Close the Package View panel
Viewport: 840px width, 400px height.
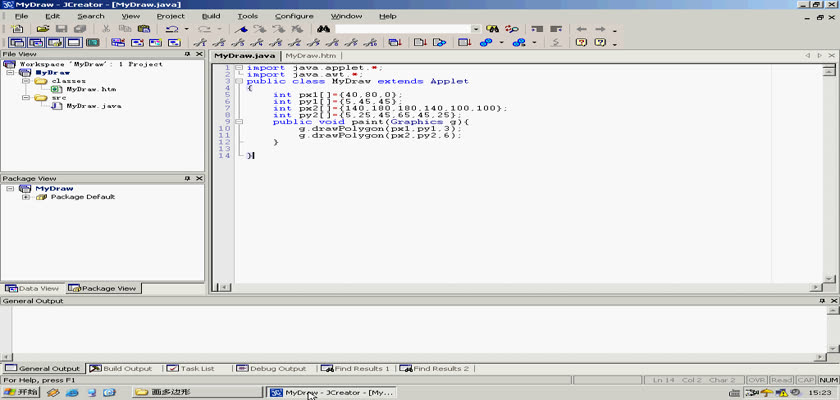(x=199, y=178)
